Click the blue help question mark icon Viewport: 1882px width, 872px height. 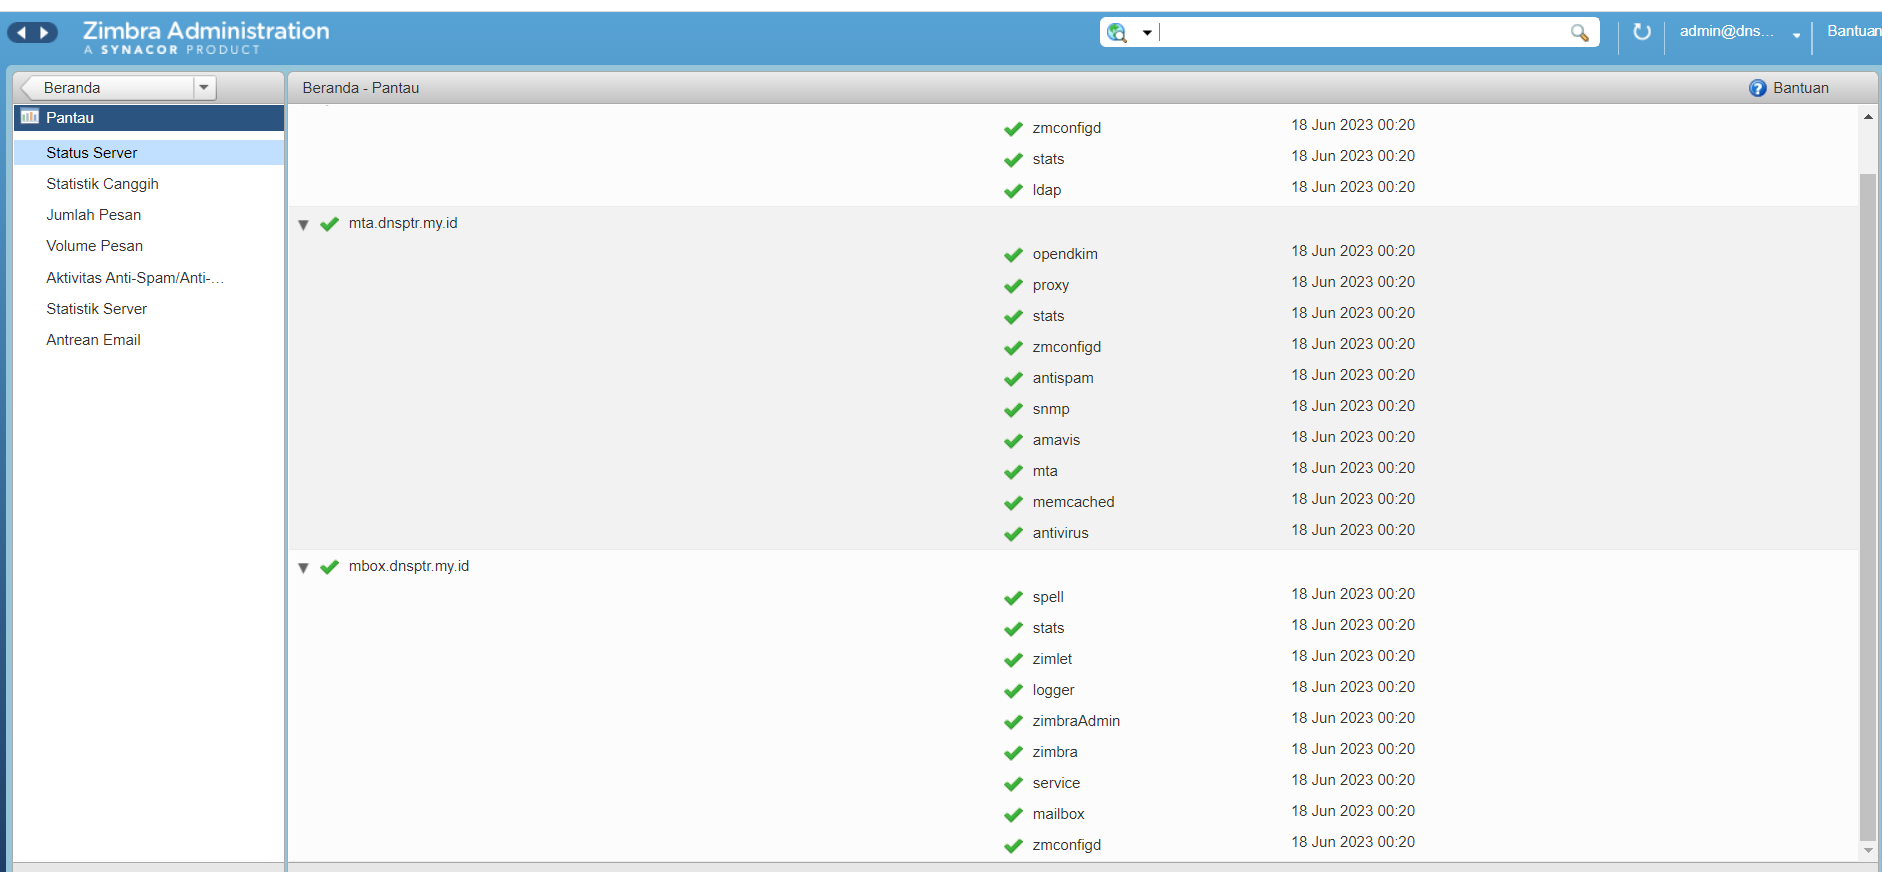(x=1757, y=88)
